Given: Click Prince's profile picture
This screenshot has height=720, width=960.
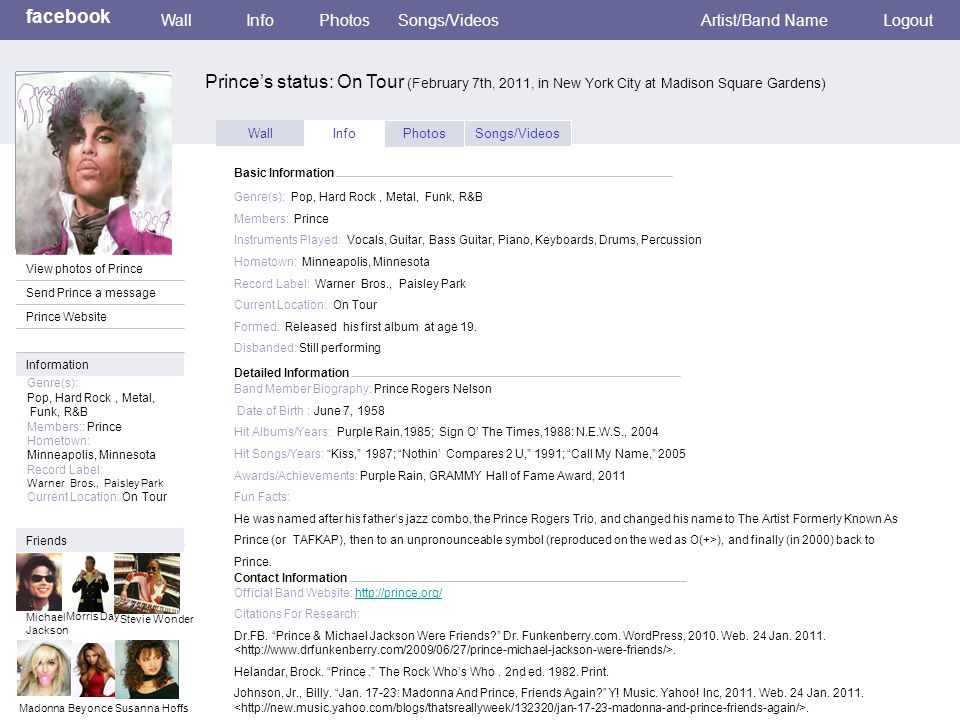Looking at the screenshot, I should (94, 163).
